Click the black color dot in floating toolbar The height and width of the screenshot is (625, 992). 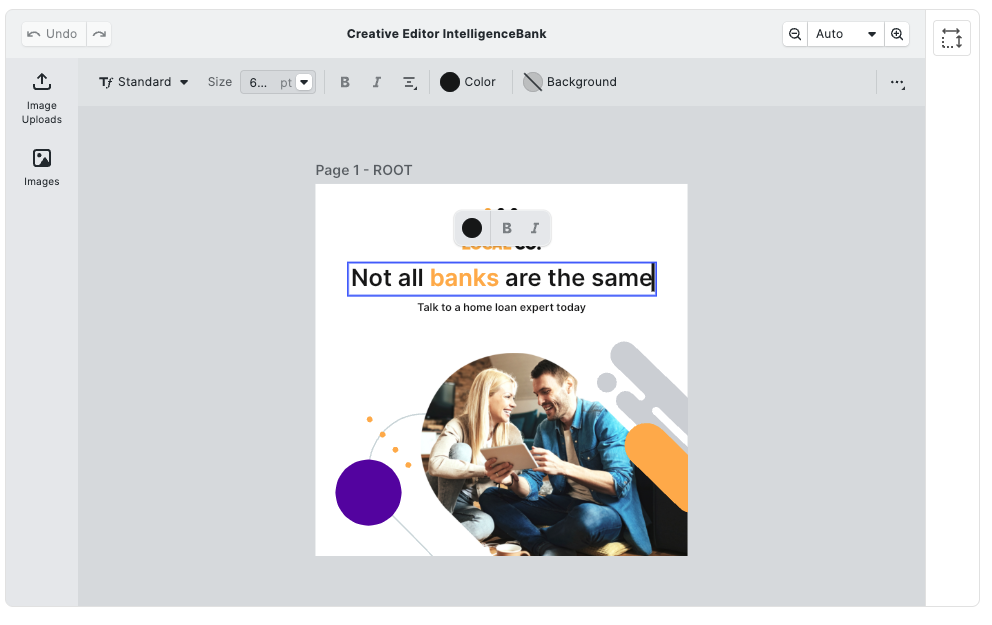point(472,228)
